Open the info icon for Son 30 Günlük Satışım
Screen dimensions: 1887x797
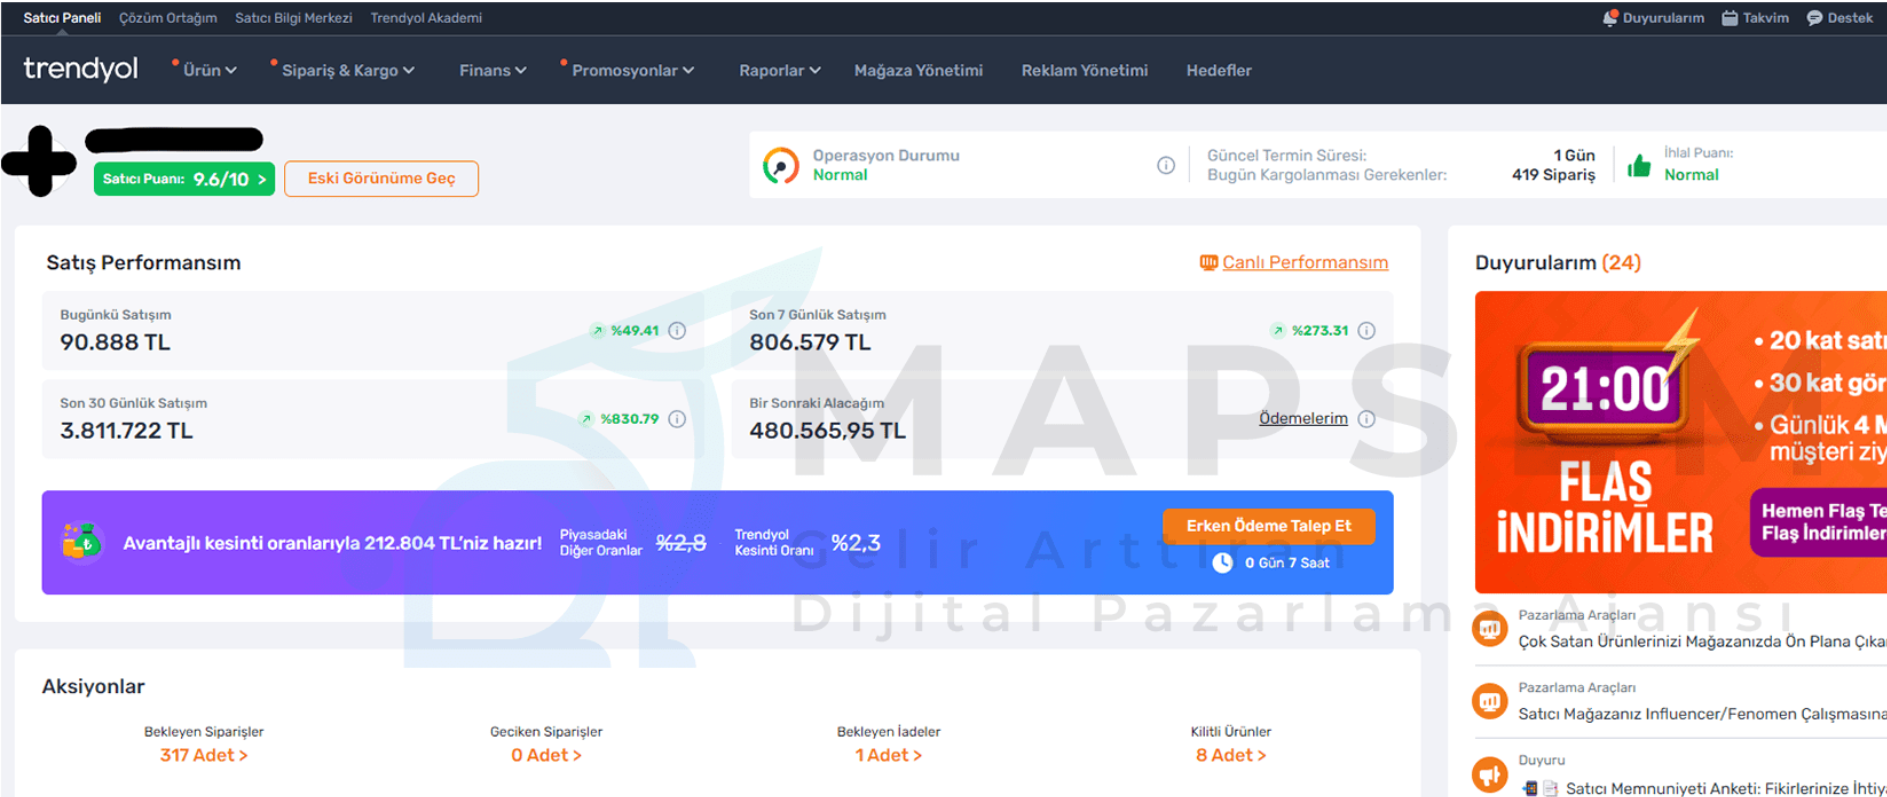pyautogui.click(x=677, y=419)
